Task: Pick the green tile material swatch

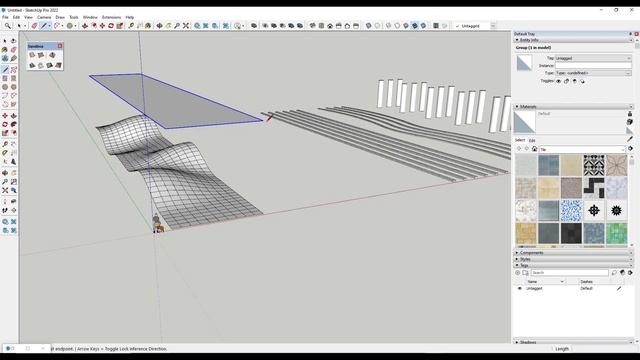Action: click(616, 233)
